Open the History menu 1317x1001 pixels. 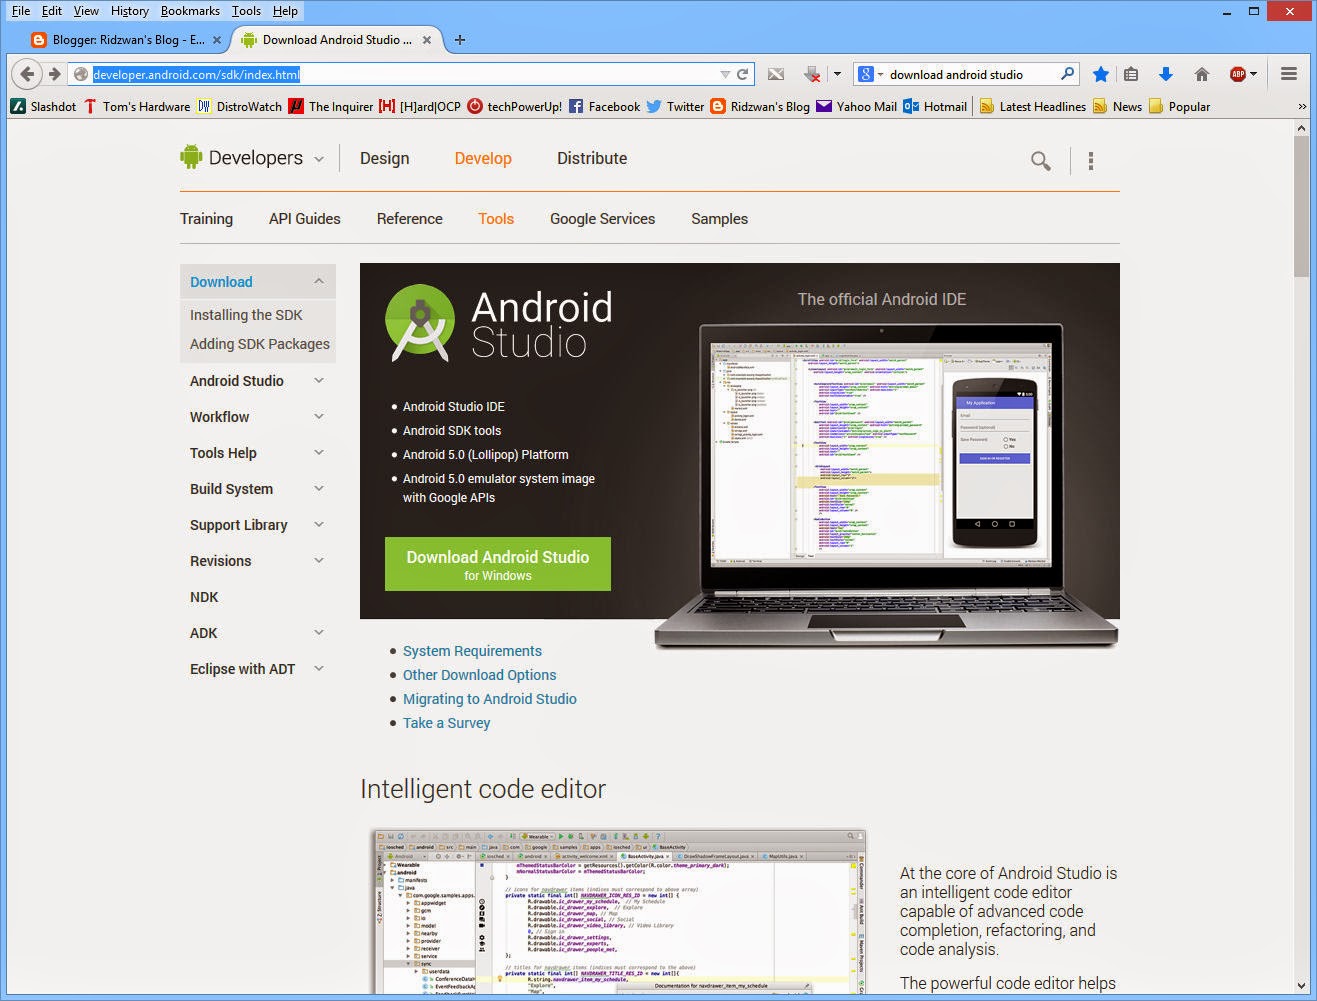pyautogui.click(x=130, y=11)
